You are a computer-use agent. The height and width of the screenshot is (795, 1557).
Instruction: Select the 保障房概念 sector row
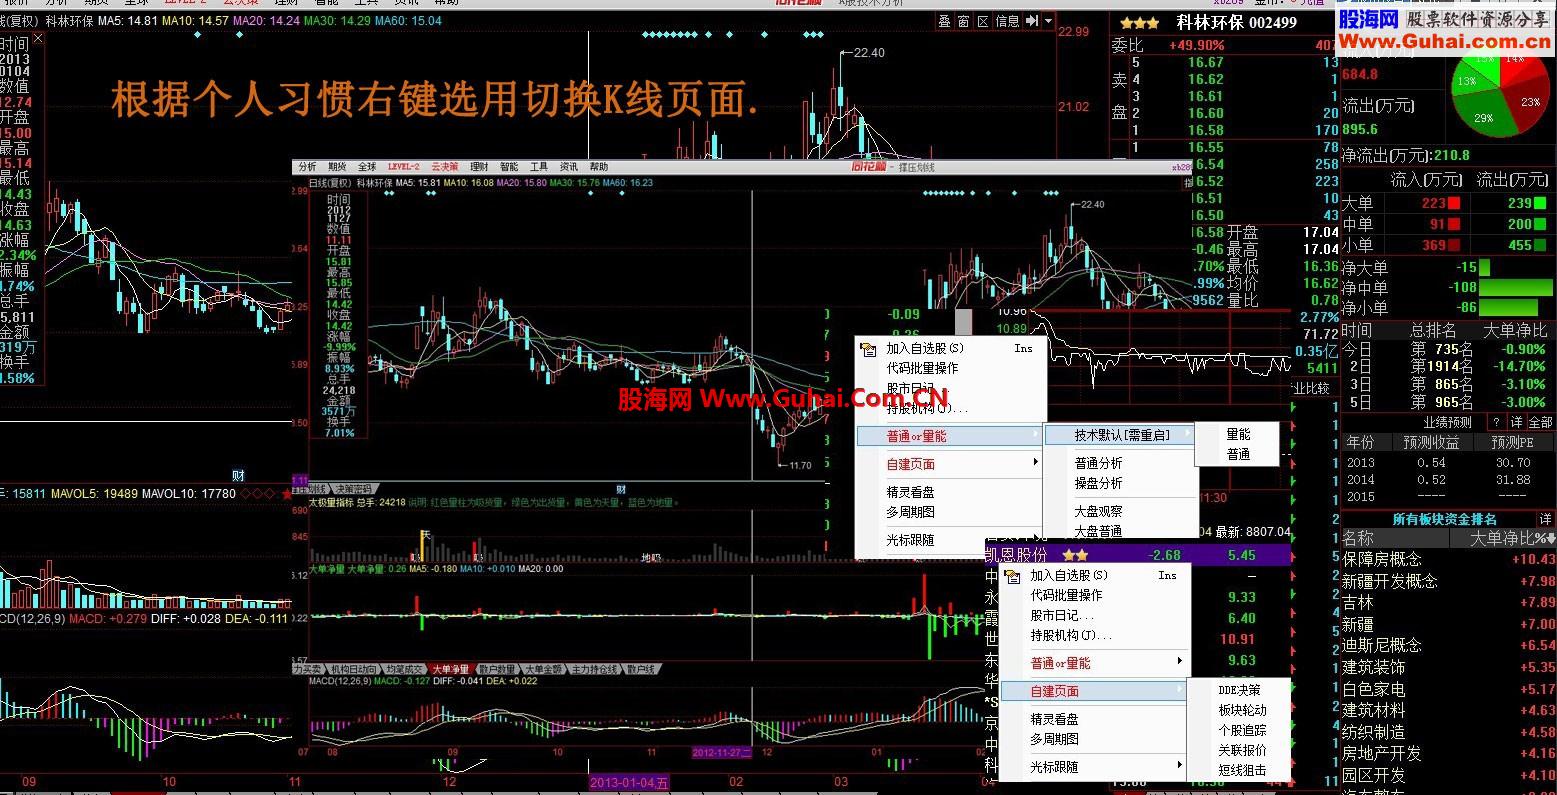[1448, 559]
